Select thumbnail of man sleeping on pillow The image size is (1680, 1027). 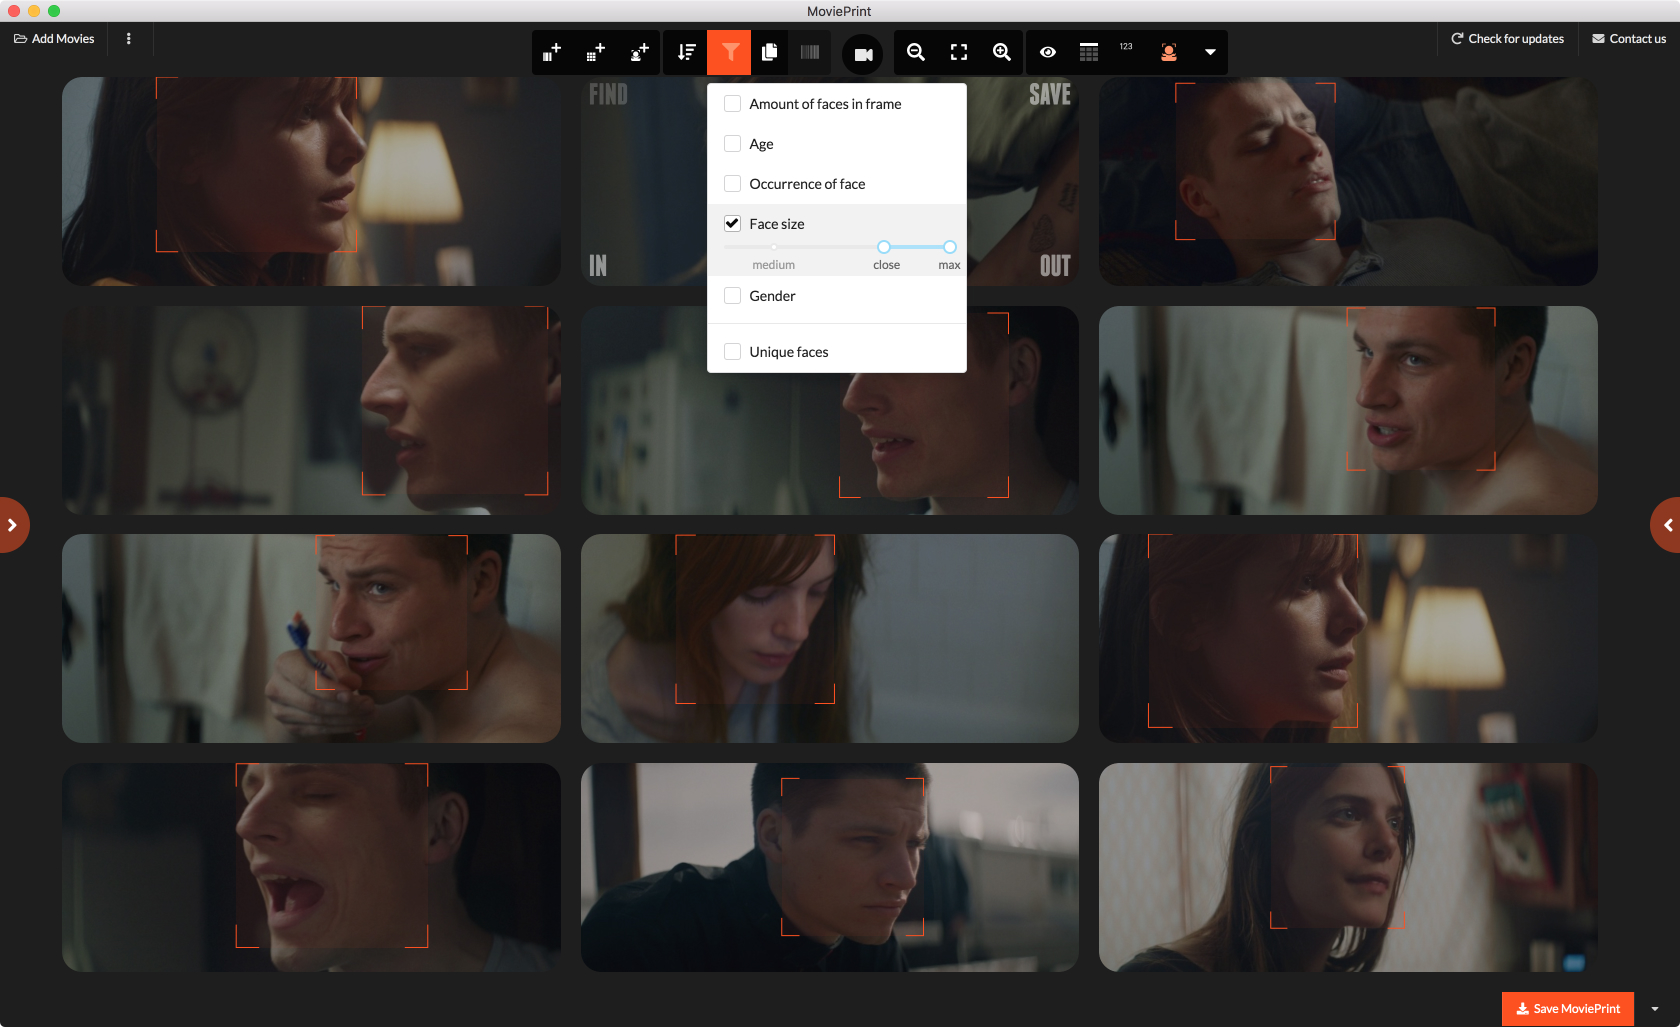tap(1348, 181)
